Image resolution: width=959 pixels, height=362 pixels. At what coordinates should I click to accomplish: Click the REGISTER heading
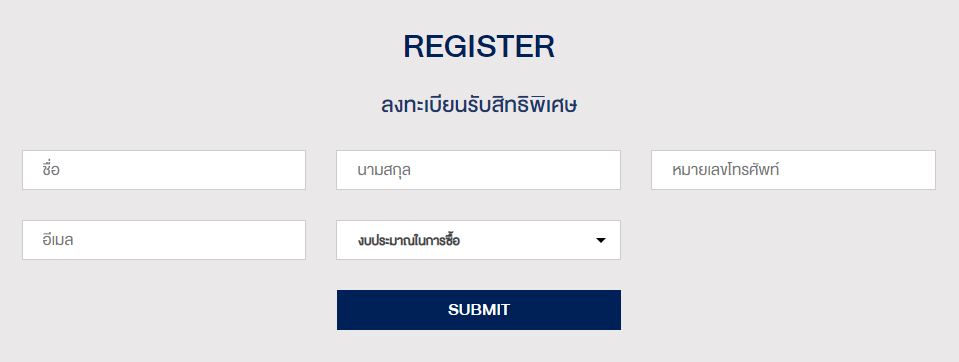(479, 46)
